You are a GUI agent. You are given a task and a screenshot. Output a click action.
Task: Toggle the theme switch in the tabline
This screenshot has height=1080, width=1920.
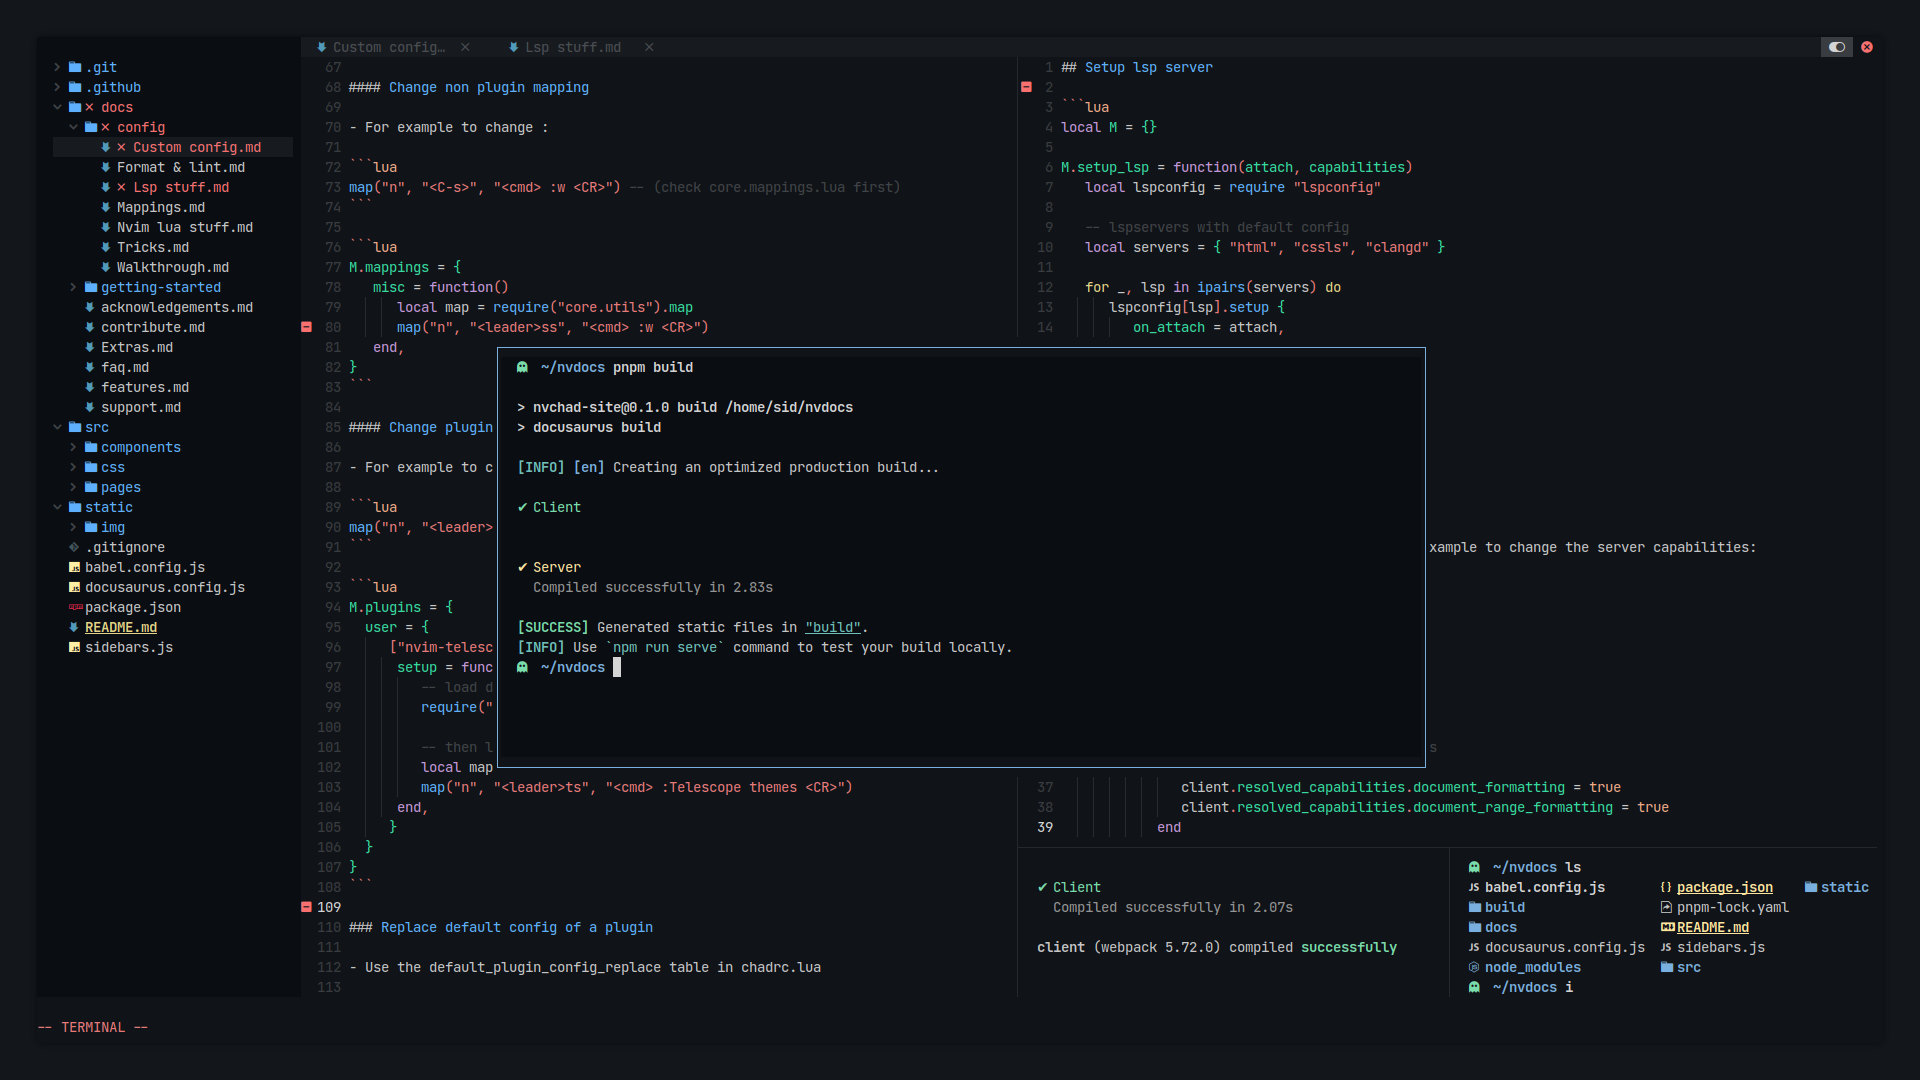coord(1836,47)
